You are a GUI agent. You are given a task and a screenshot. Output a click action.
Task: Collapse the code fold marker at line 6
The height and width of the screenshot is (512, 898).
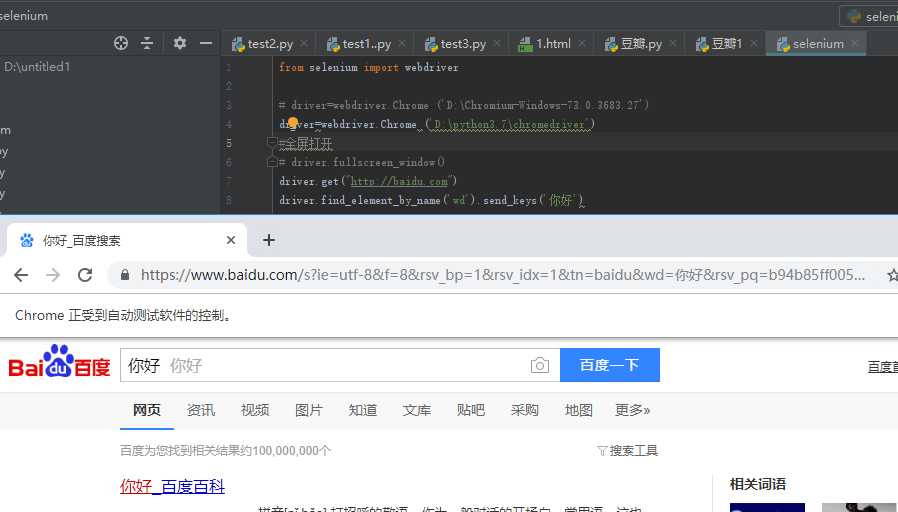pyautogui.click(x=272, y=163)
